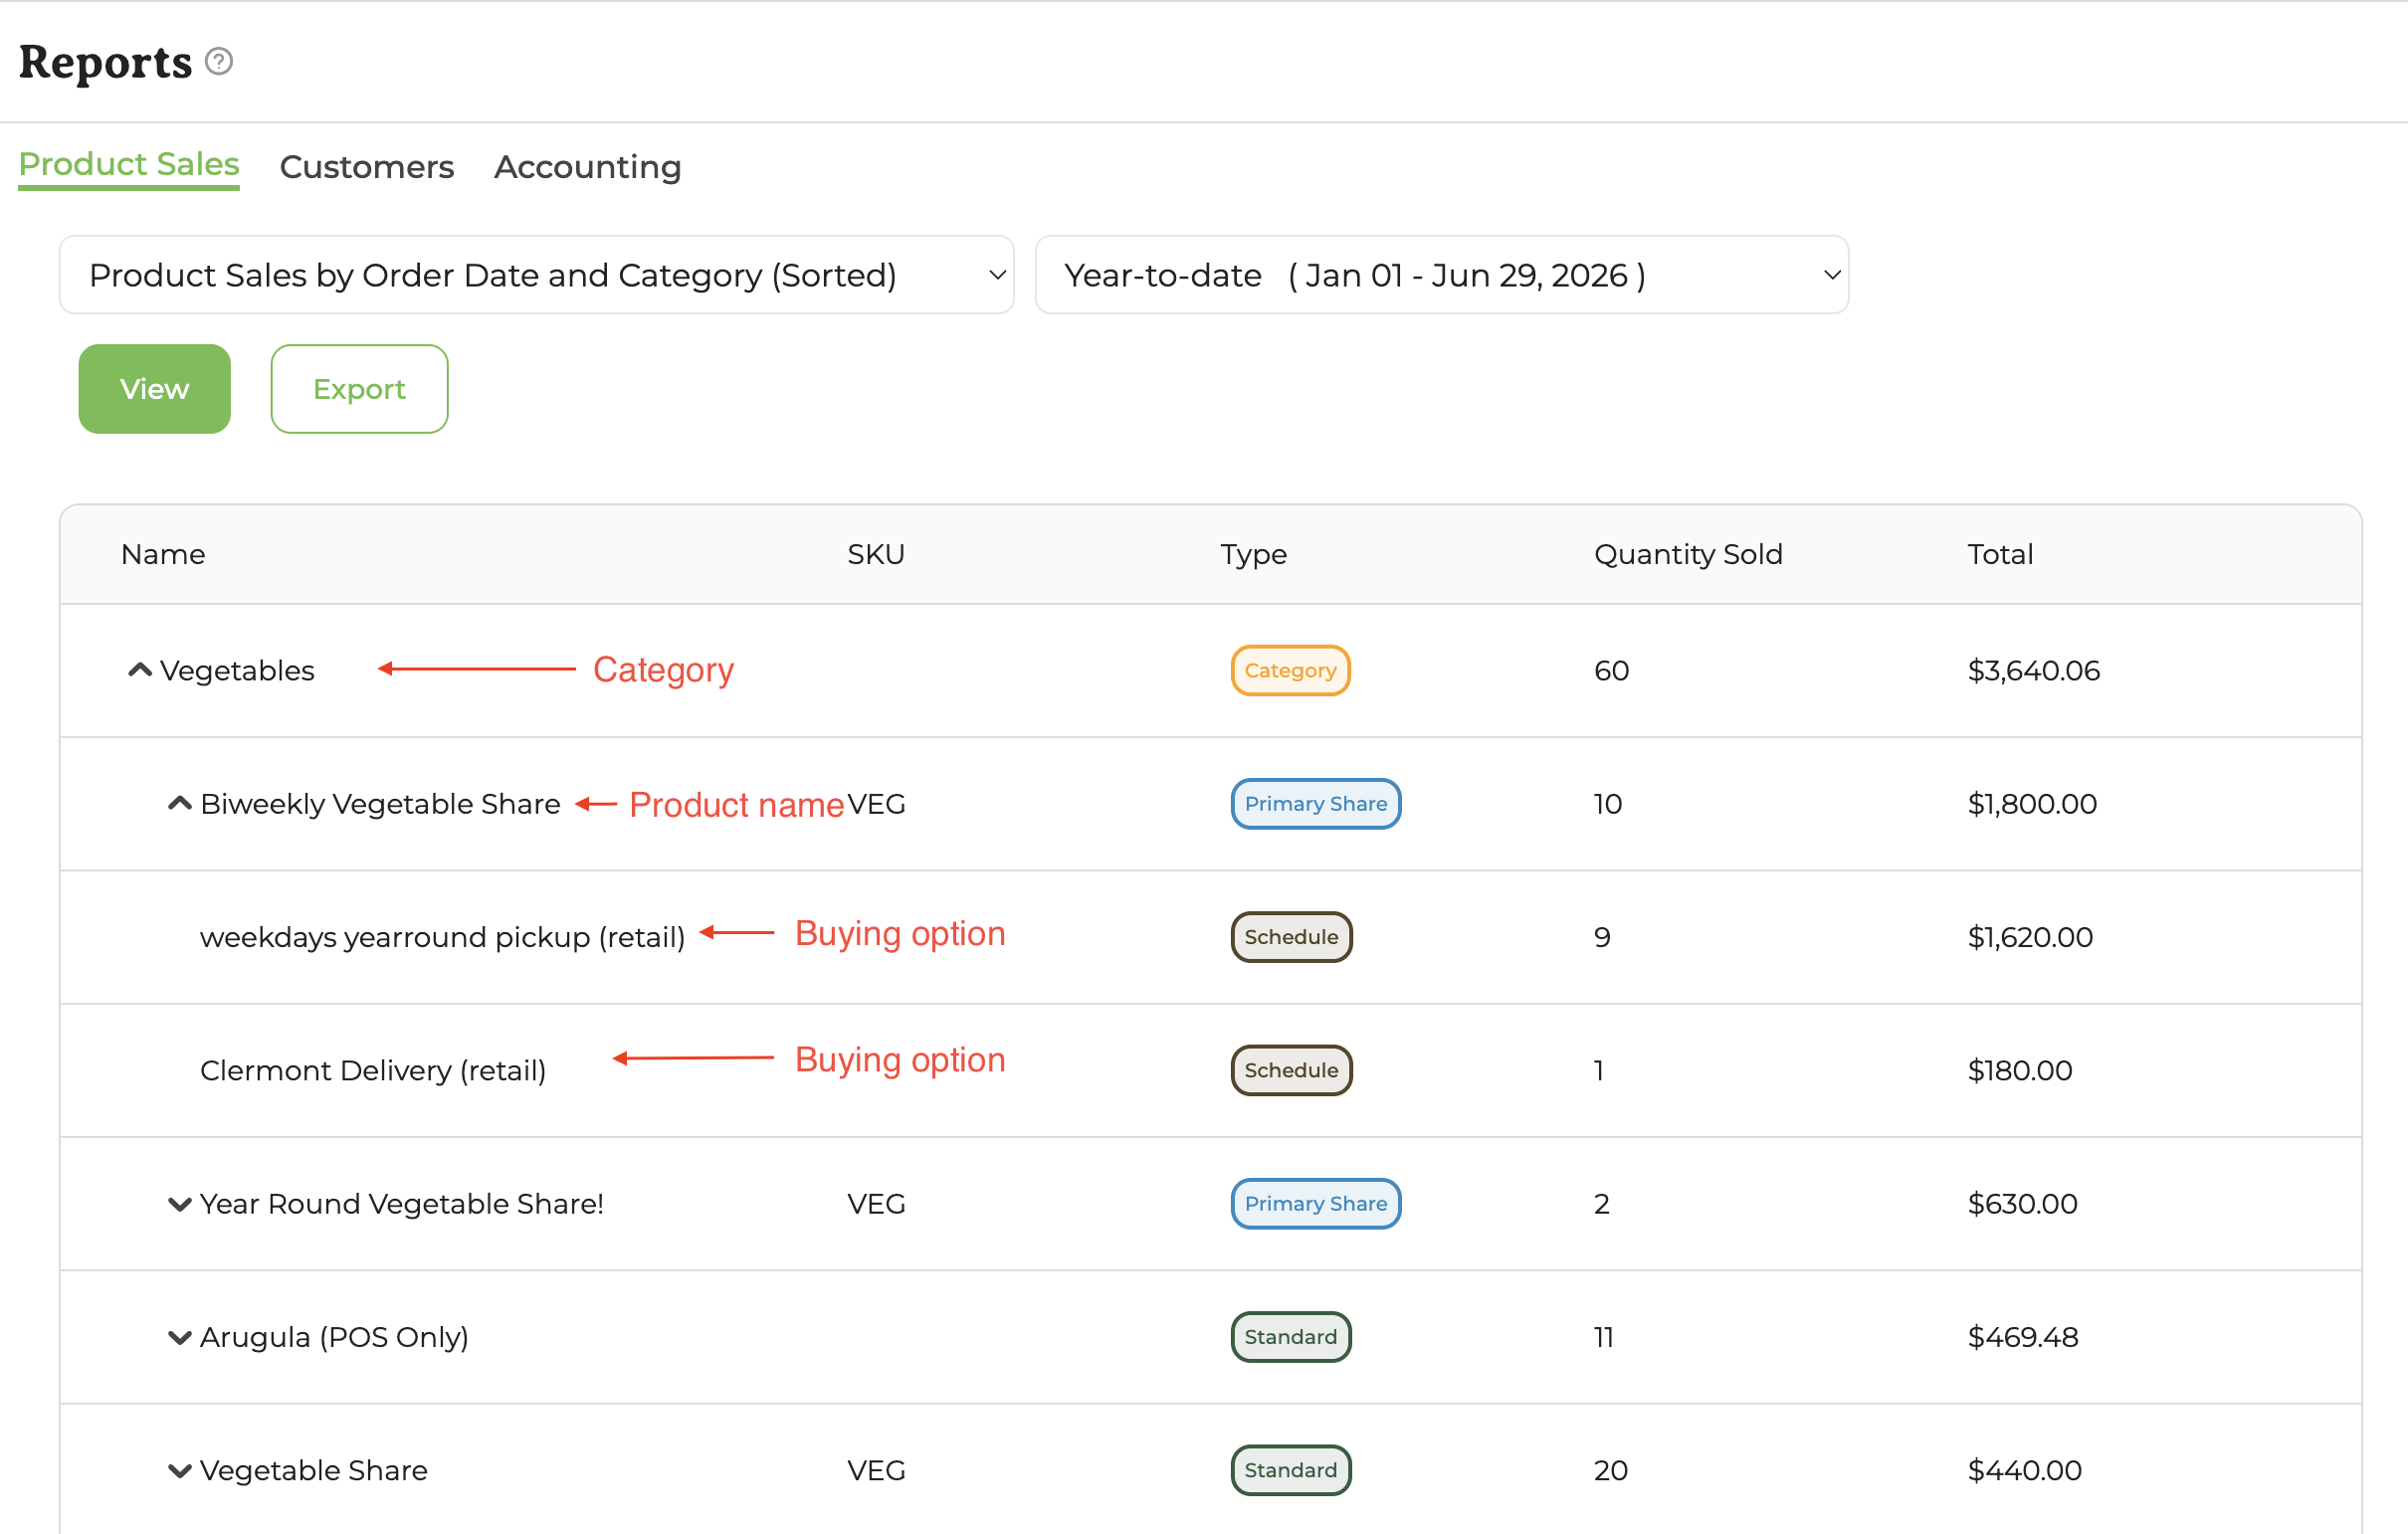Open the report type dropdown
Viewport: 2408px width, 1534px height.
(537, 275)
